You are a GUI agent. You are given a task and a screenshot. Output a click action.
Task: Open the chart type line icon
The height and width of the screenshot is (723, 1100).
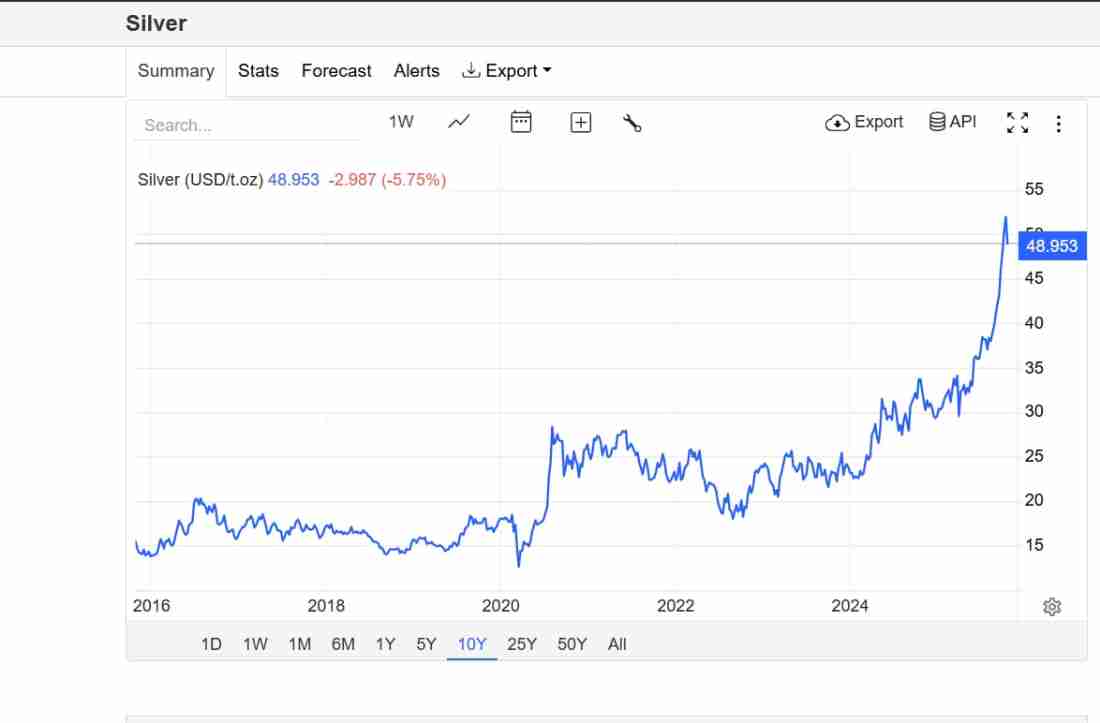pyautogui.click(x=459, y=122)
